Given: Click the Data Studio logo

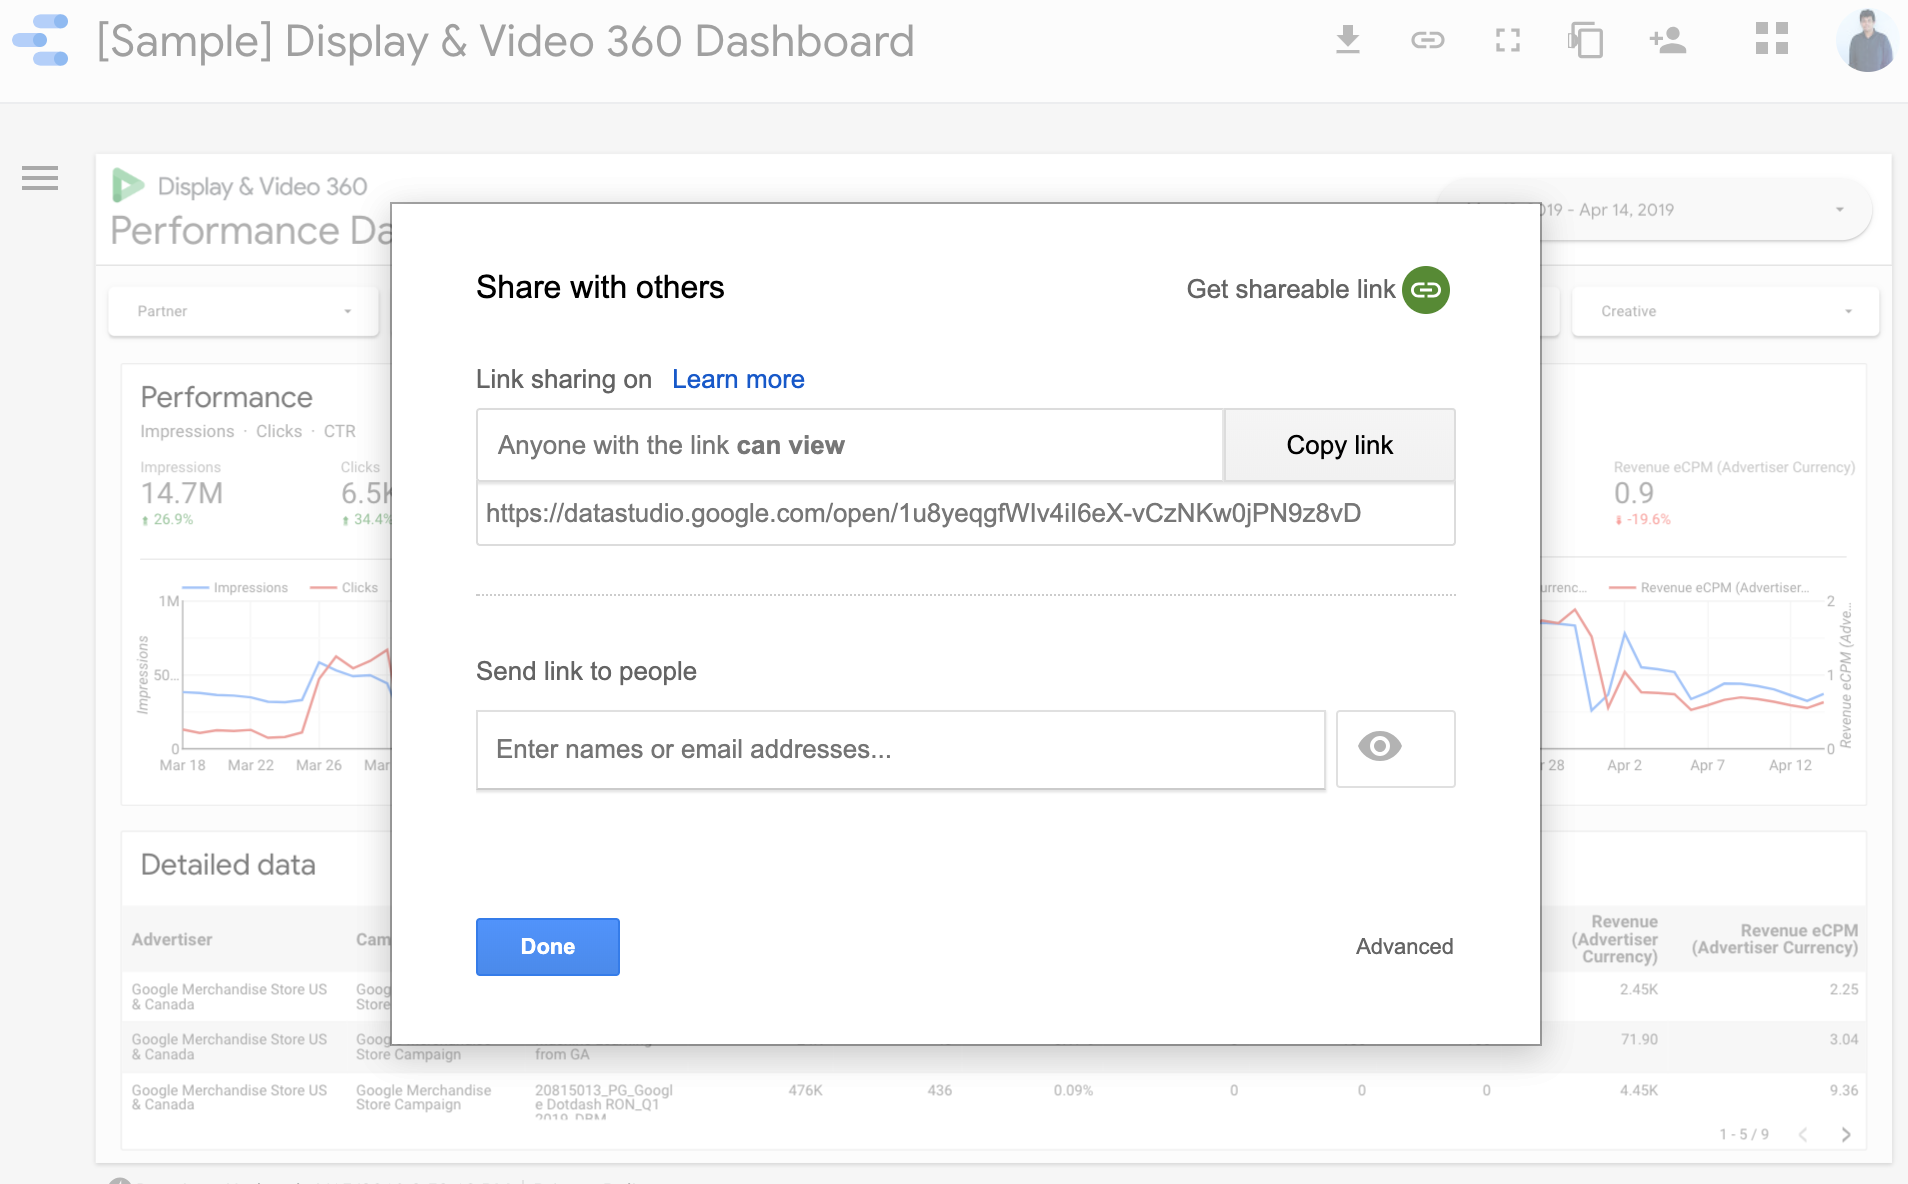Looking at the screenshot, I should [38, 40].
